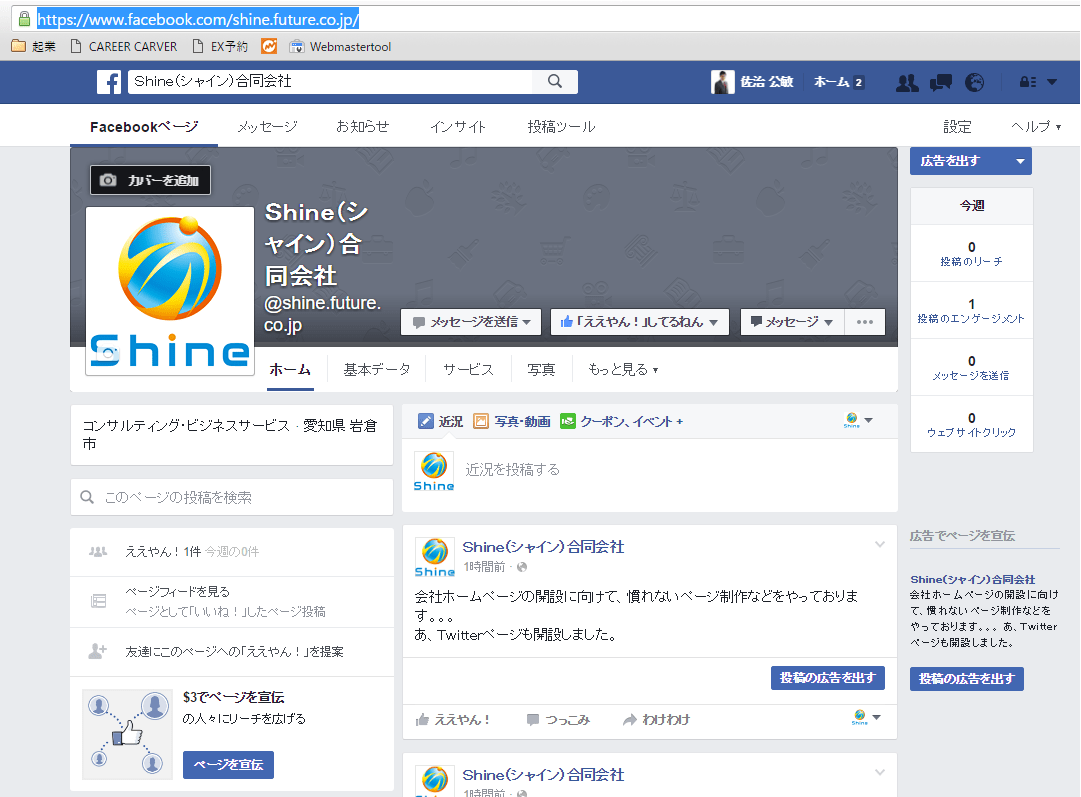Click the つっこみ comment button
1081x797 pixels.
(558, 720)
